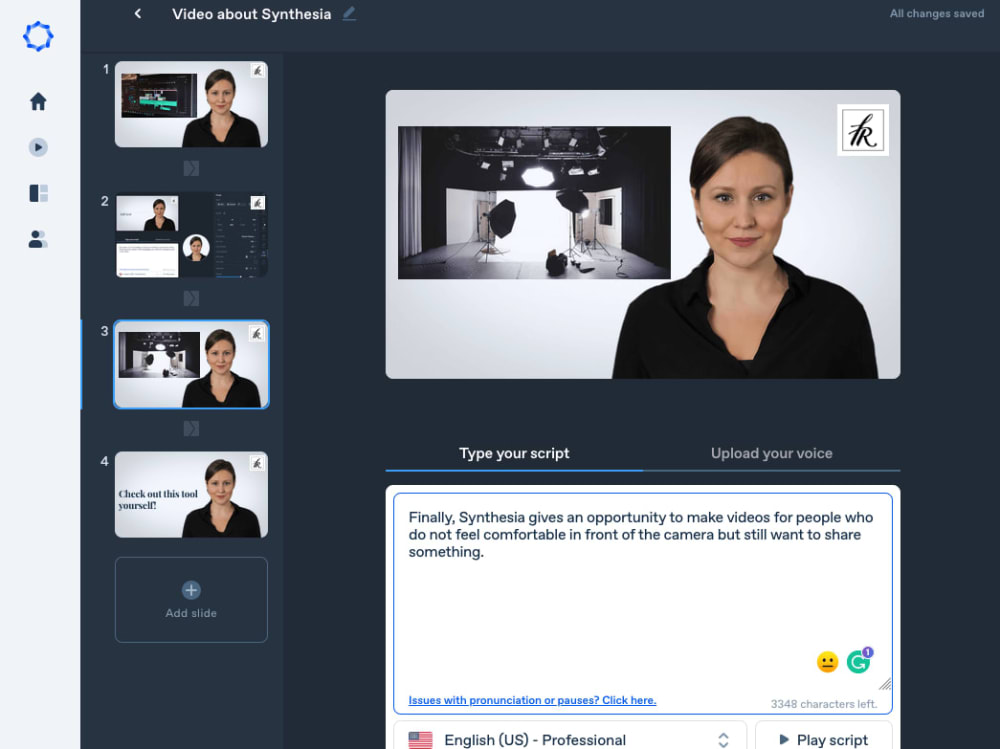Switch to Type your script tab
The height and width of the screenshot is (749, 1000).
514,454
